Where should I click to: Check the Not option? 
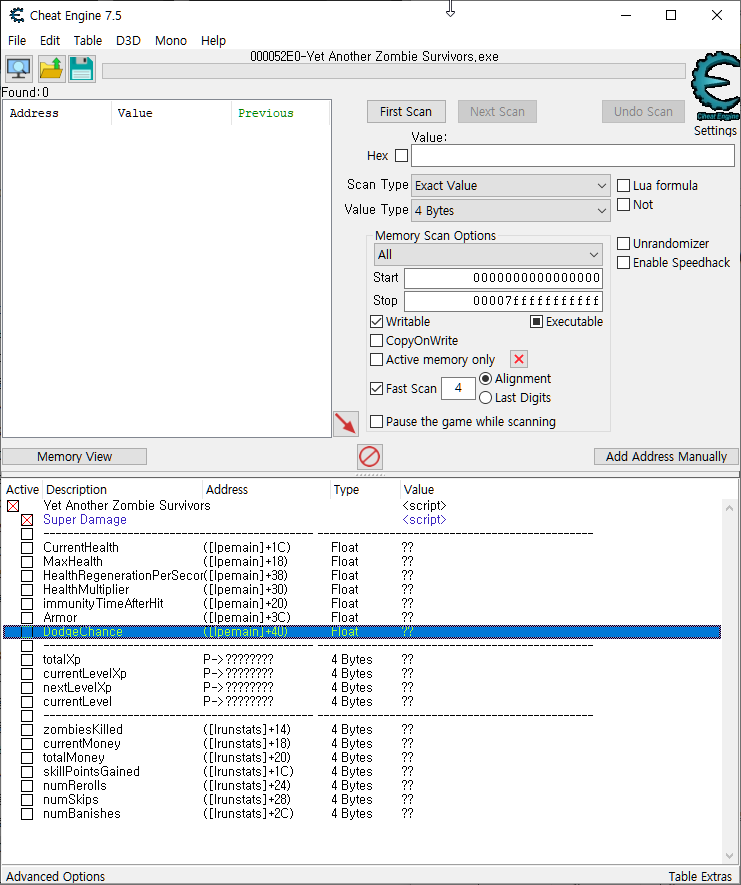[x=623, y=204]
